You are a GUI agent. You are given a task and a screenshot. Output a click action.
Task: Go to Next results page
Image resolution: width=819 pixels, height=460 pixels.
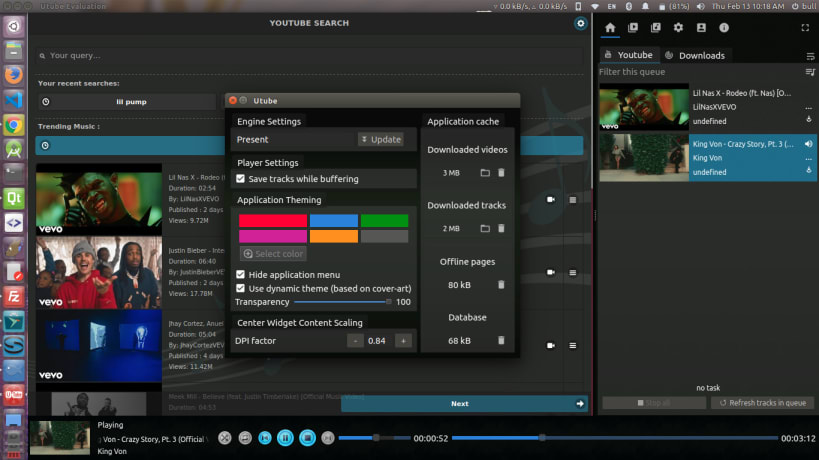coord(464,404)
